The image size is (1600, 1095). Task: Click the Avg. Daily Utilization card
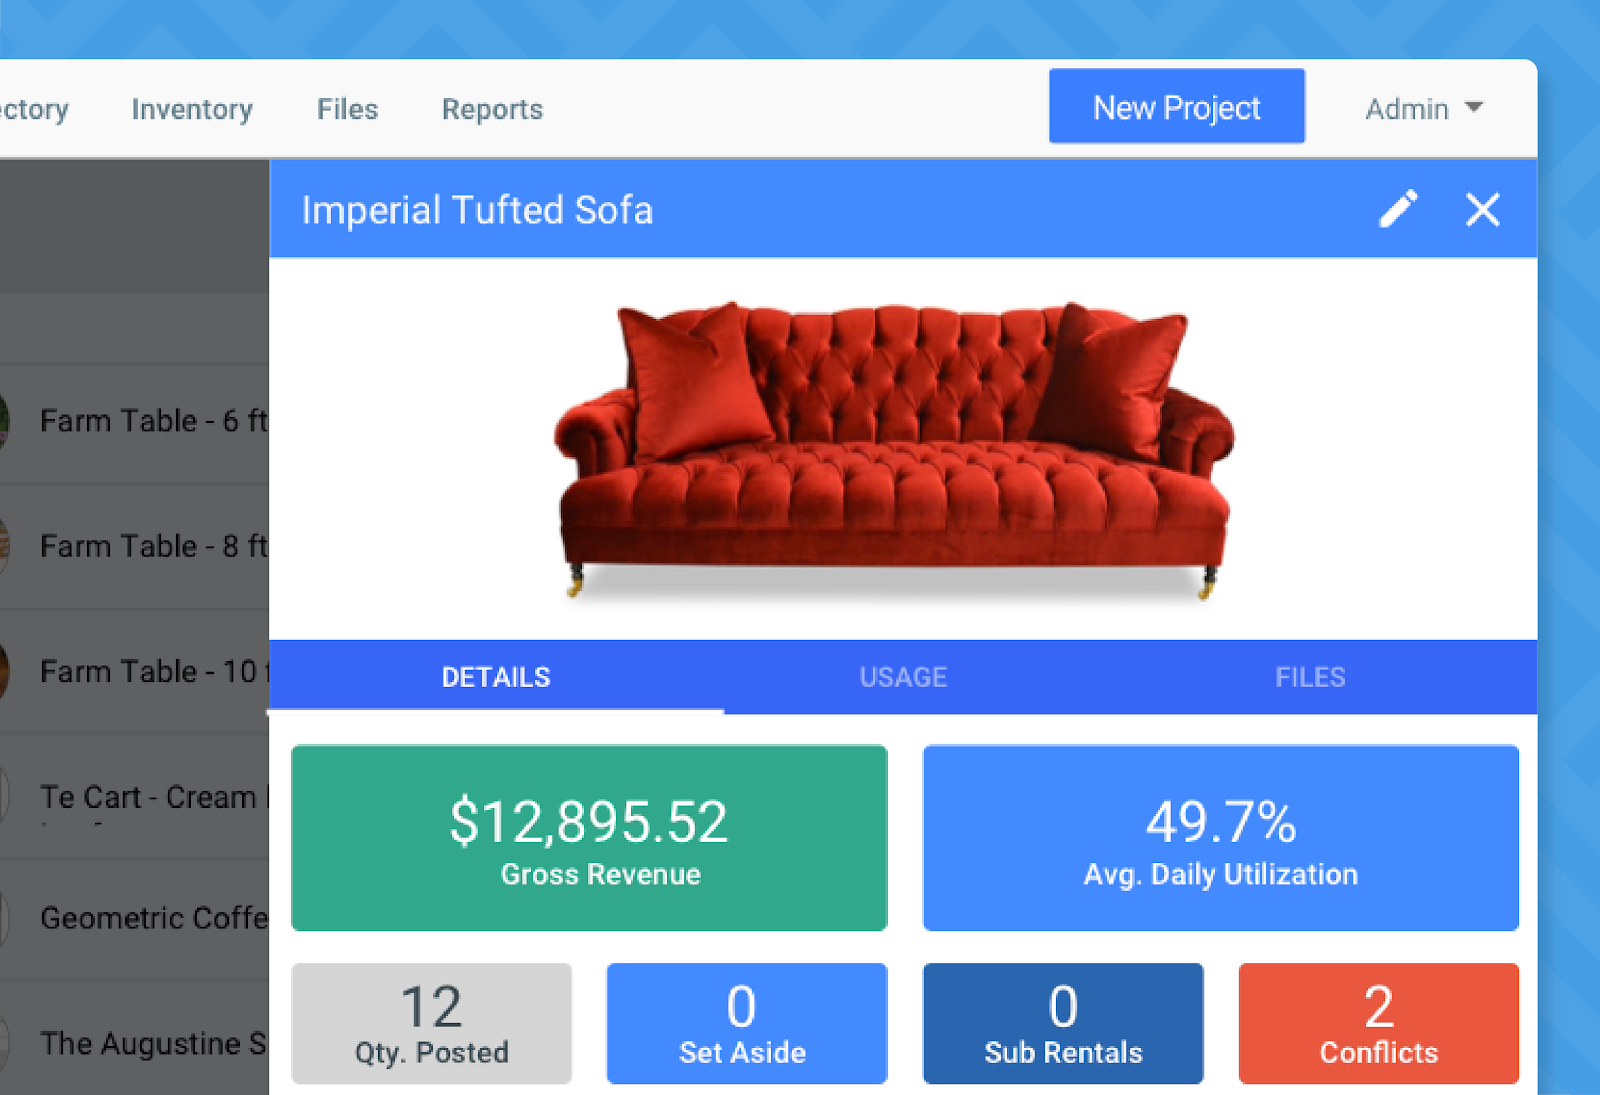1221,838
